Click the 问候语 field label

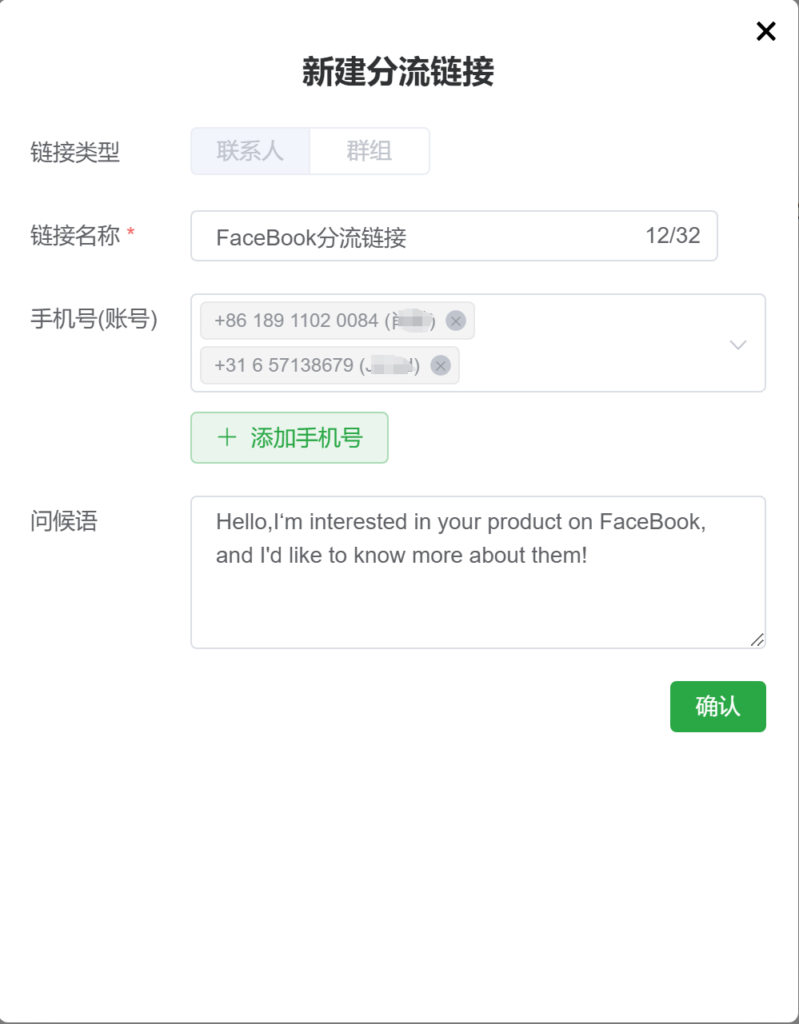64,521
